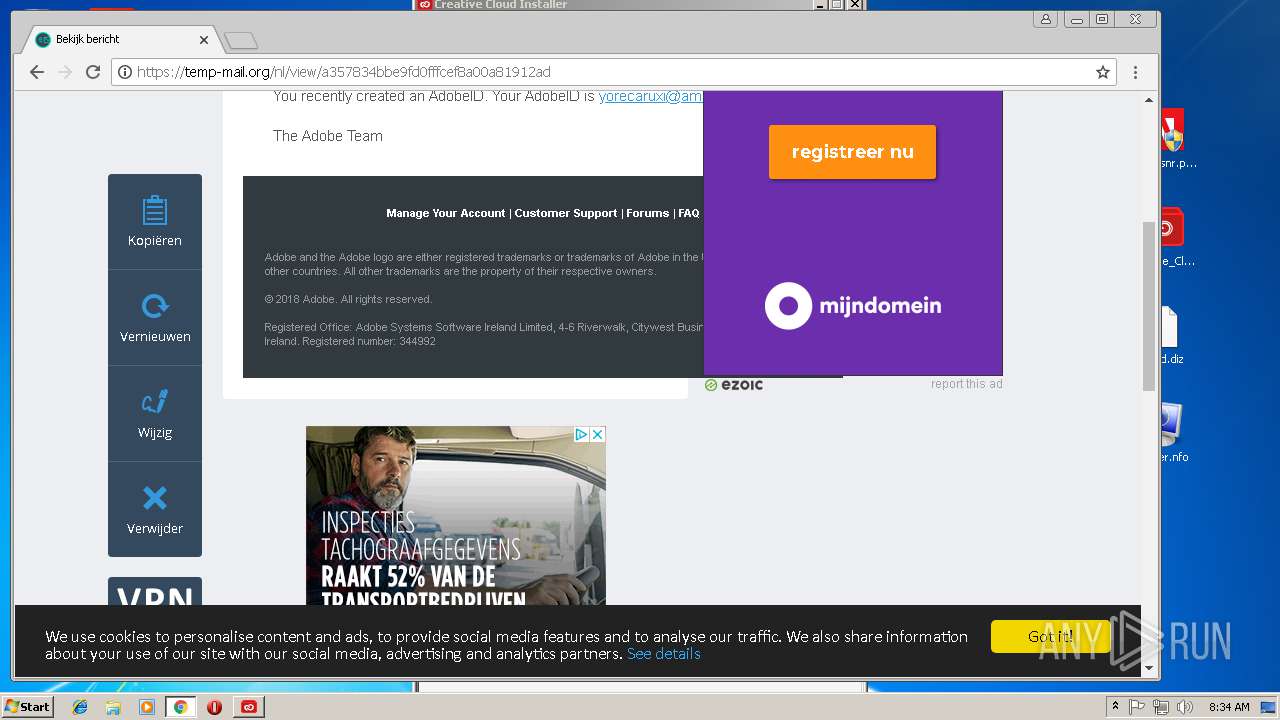Viewport: 1280px width, 720px height.
Task: Click the Wijzig edit button
Action: (x=155, y=414)
